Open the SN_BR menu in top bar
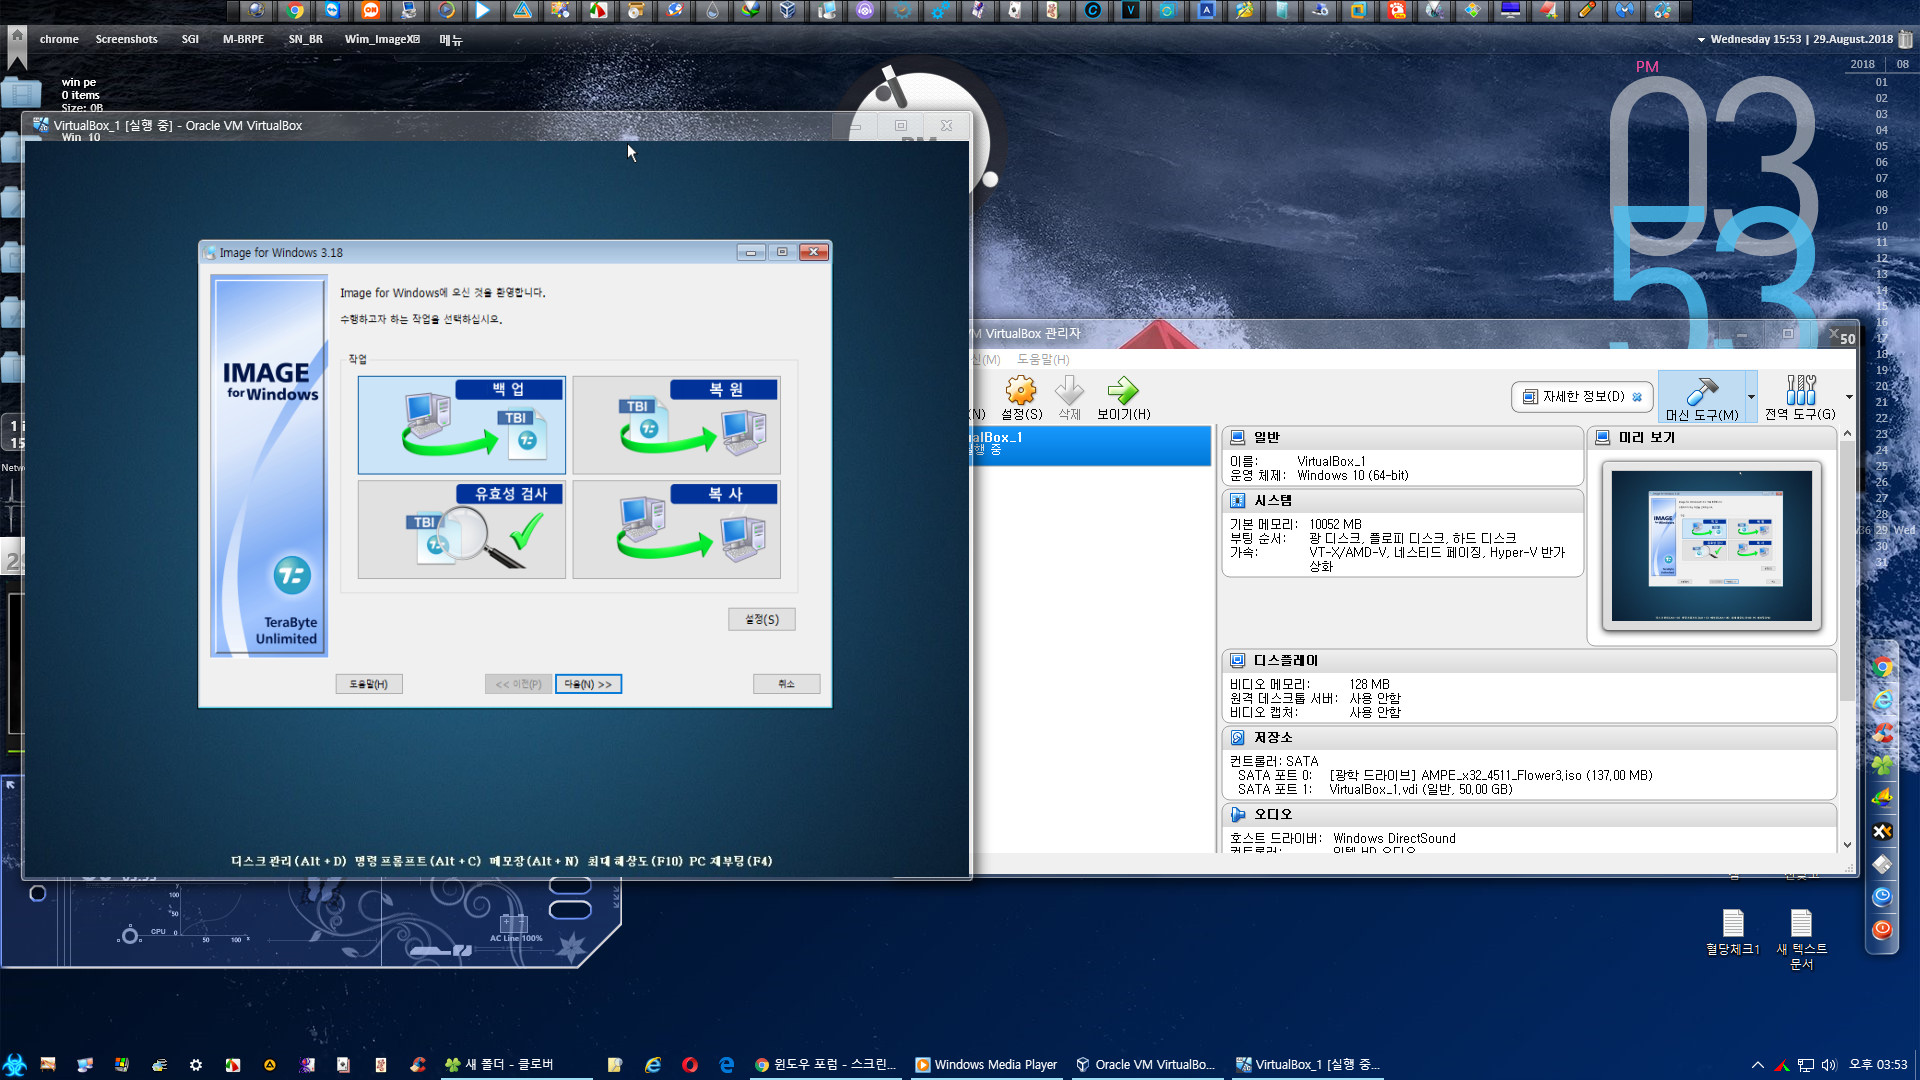 pos(305,39)
